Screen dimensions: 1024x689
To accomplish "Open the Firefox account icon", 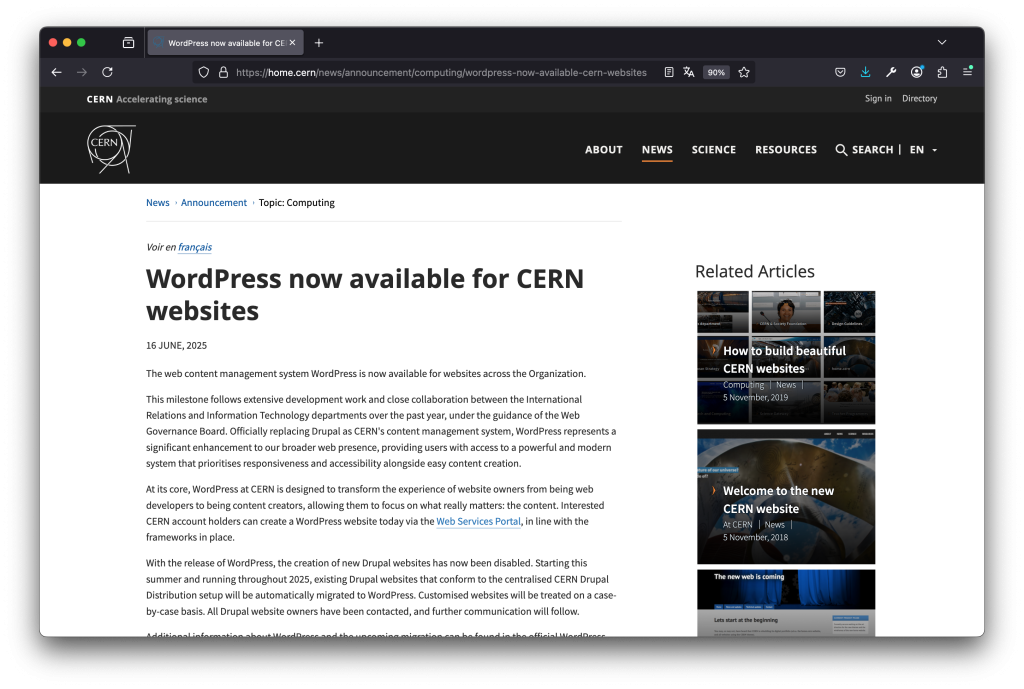I will click(x=917, y=72).
